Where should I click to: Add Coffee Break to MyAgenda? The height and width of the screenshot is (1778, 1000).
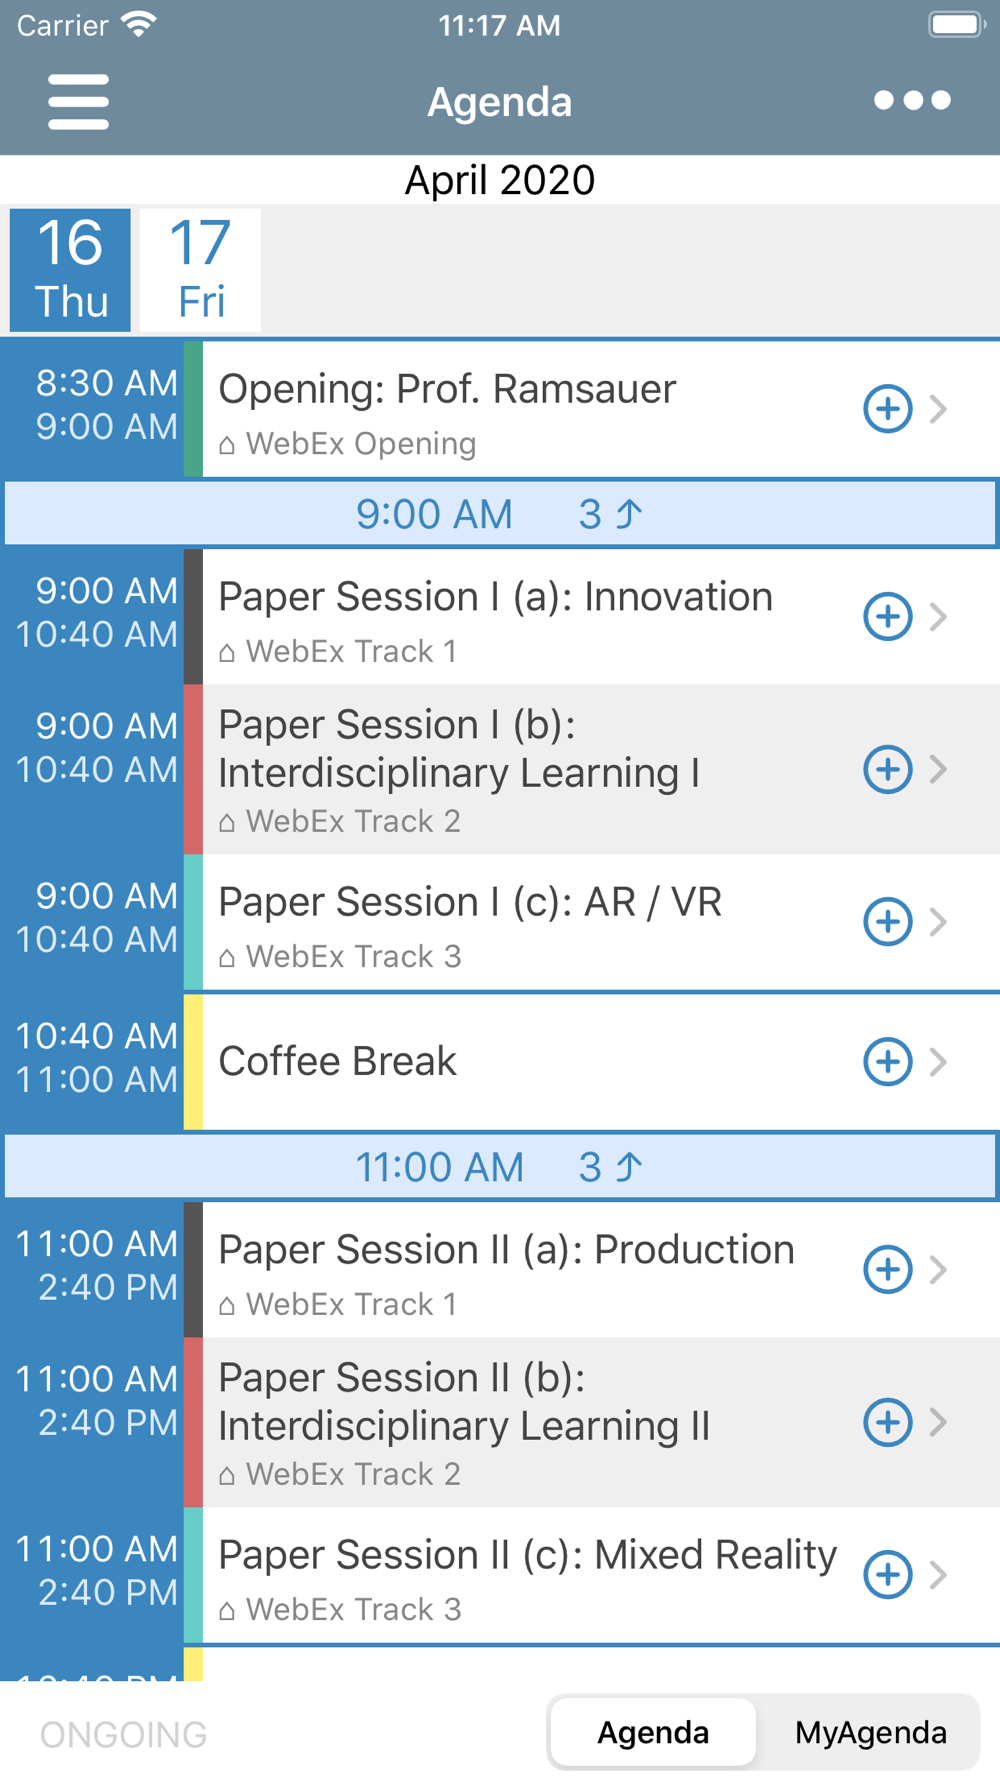(x=887, y=1061)
